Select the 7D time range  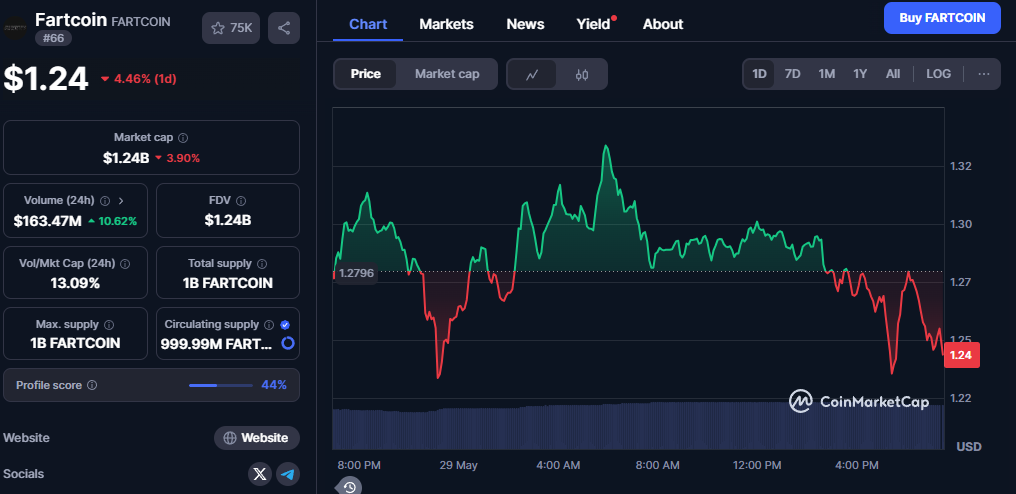792,74
